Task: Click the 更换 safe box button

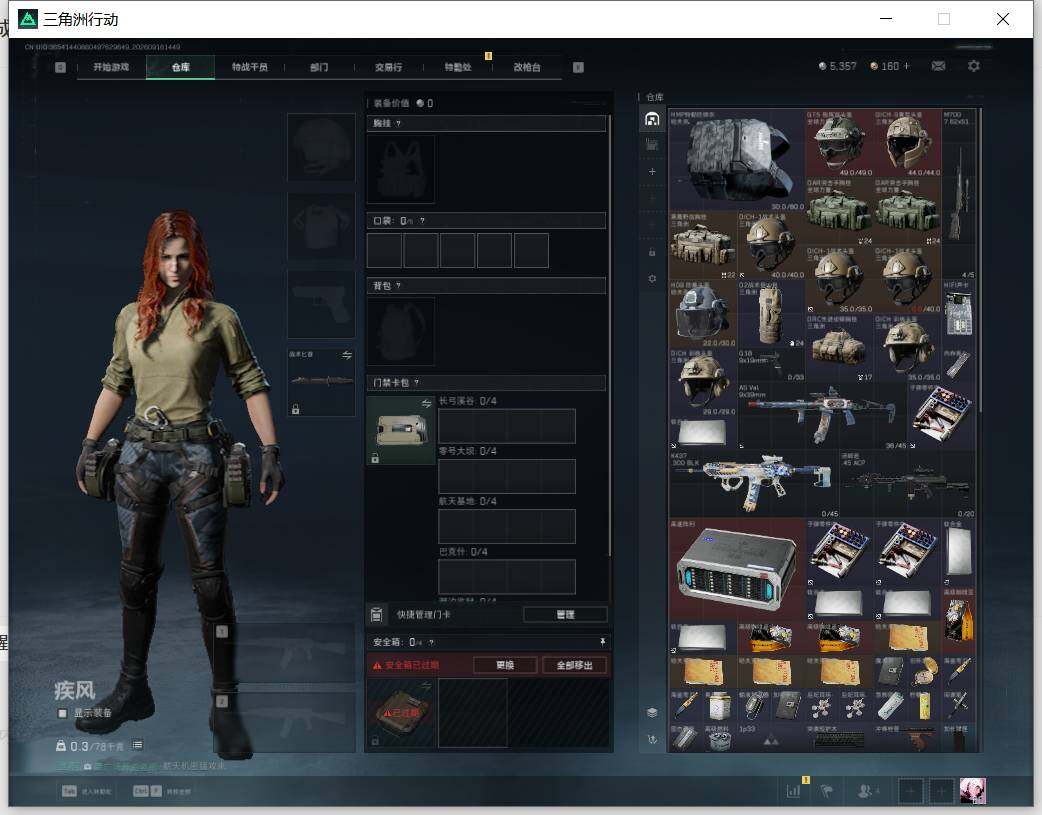Action: point(505,665)
